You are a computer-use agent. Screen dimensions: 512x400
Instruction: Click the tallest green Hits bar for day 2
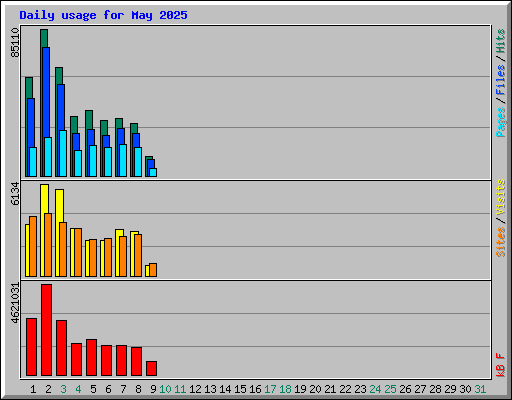[x=44, y=38]
